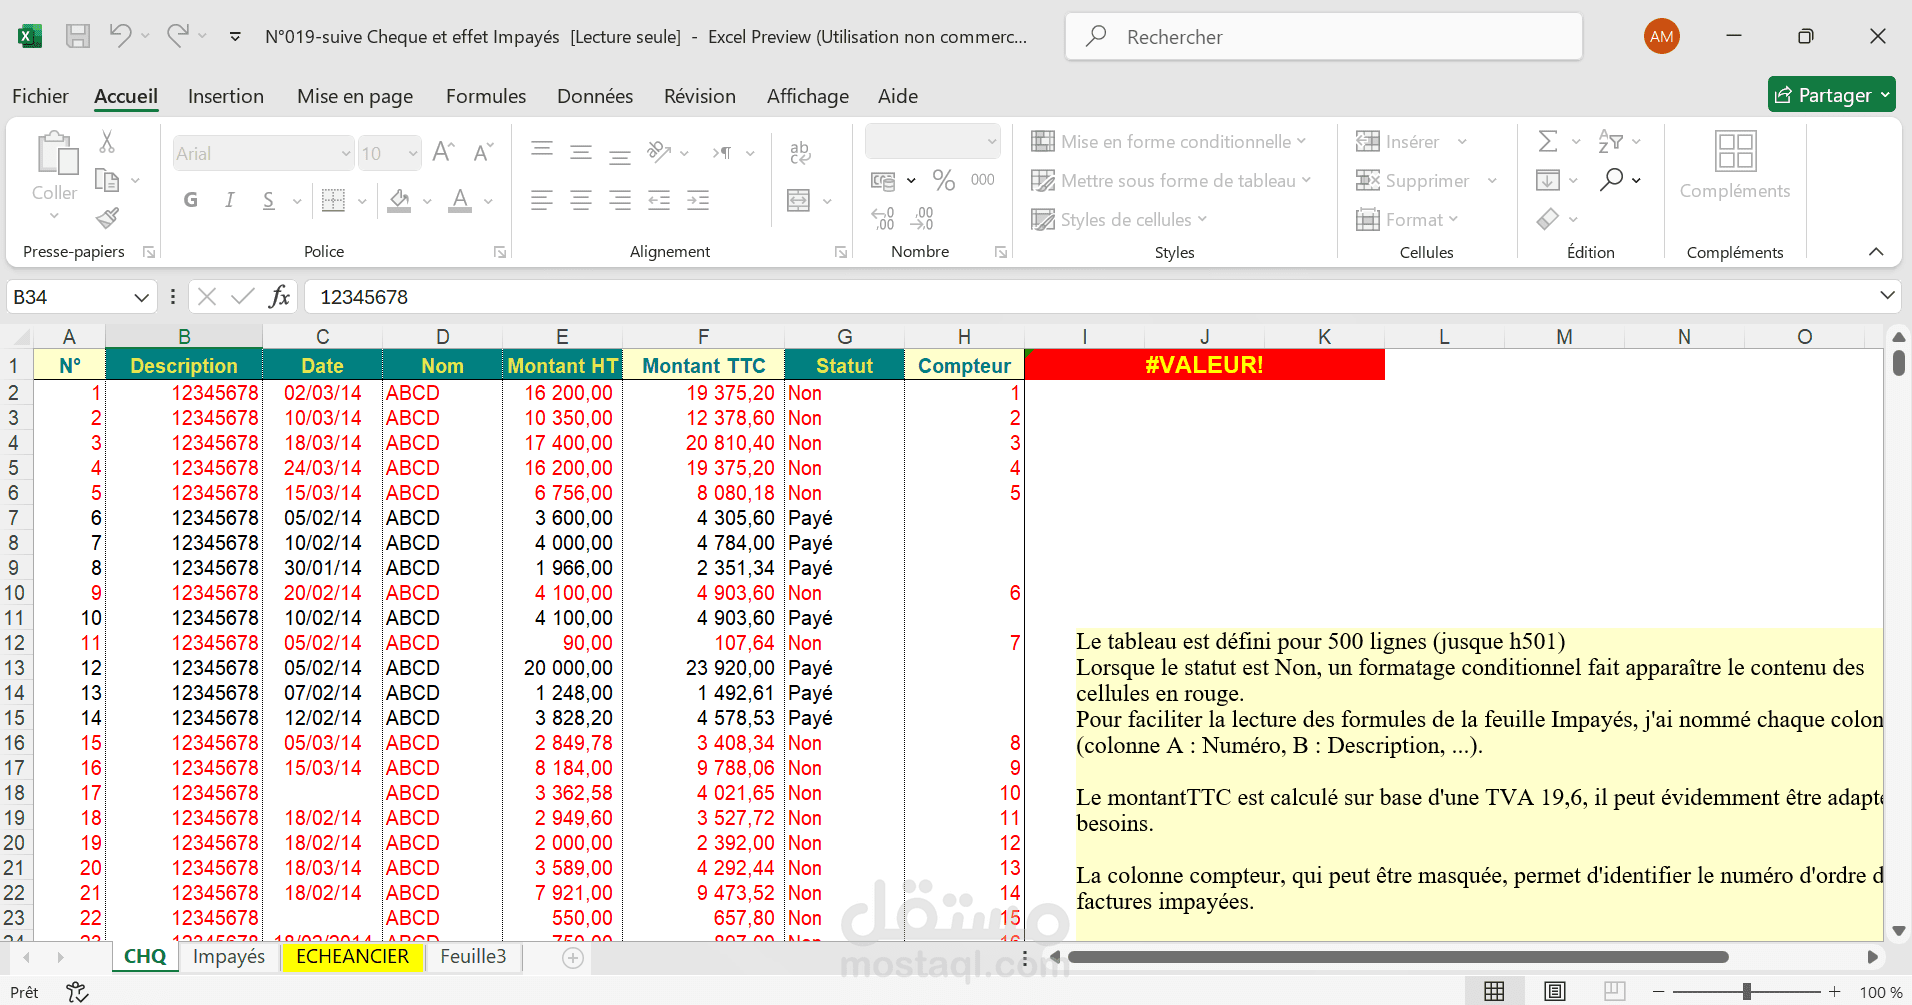Click the clear eraser icon
This screenshot has height=1005, width=1912.
point(1548,219)
